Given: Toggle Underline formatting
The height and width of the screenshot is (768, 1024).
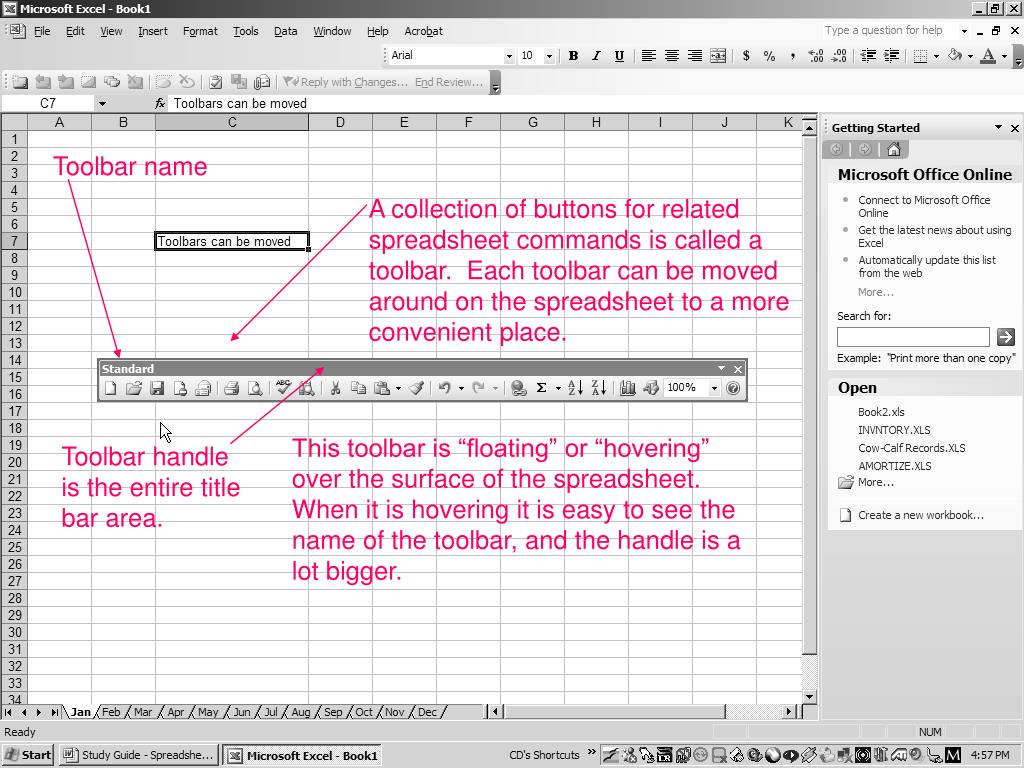Looking at the screenshot, I should (619, 56).
